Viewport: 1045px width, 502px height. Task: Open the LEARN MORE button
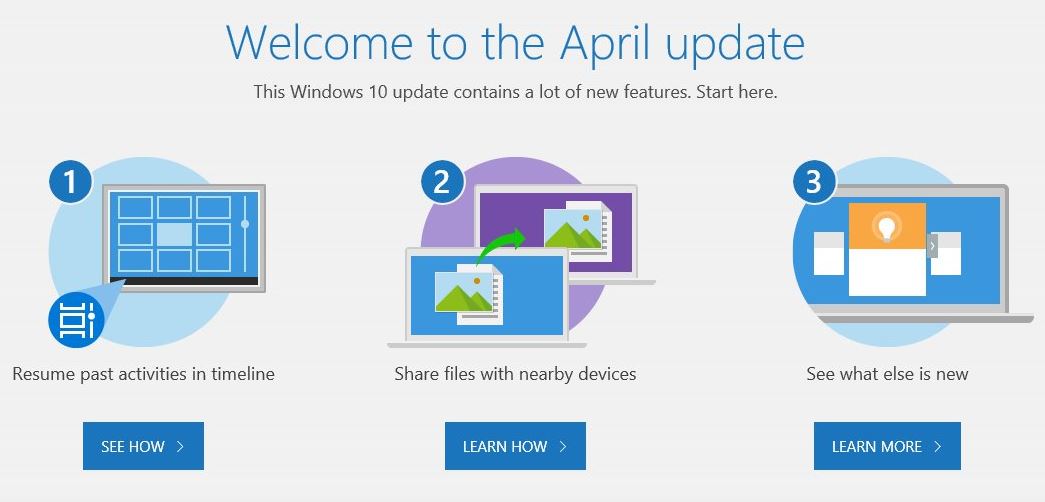pos(887,446)
